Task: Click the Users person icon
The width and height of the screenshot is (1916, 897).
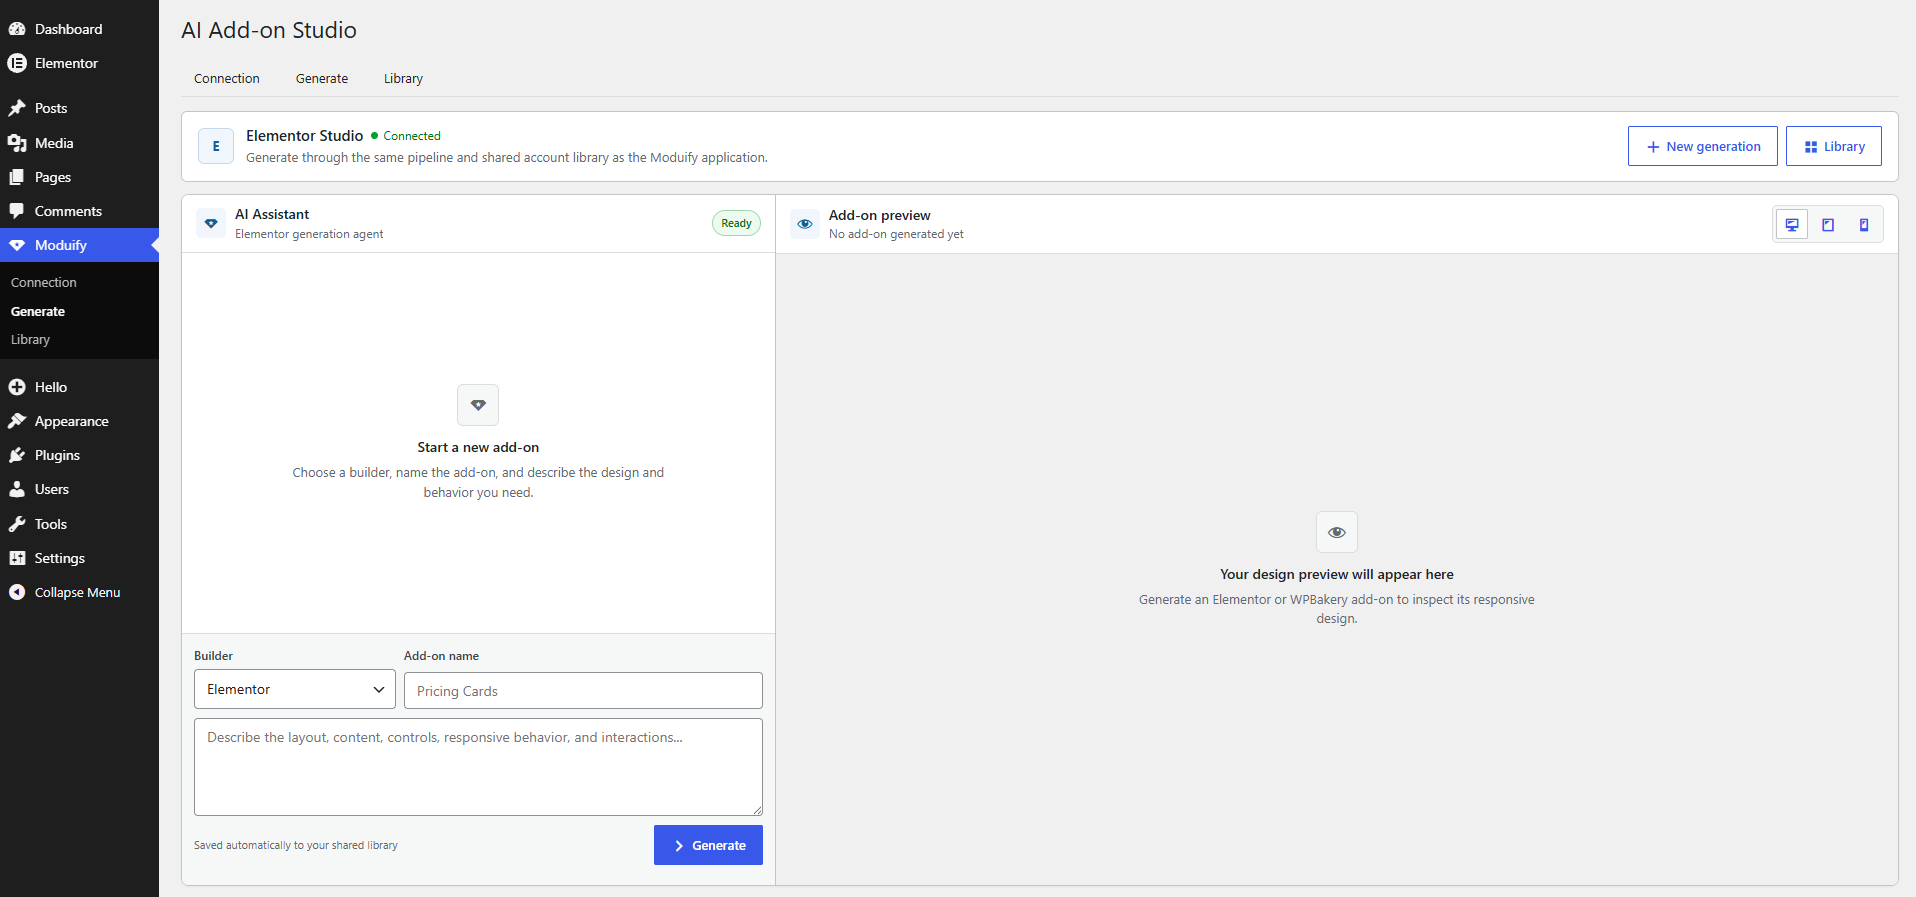Action: pos(17,489)
